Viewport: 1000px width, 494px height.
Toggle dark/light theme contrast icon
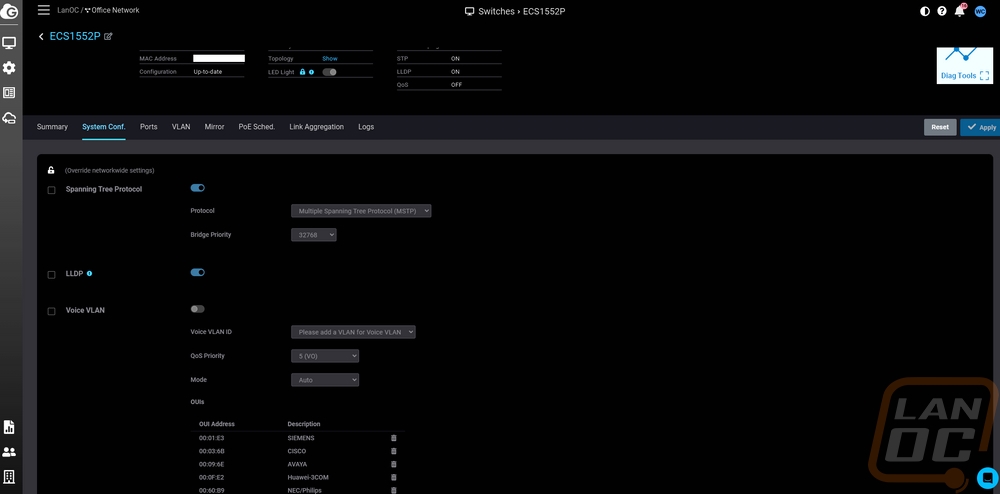925,11
